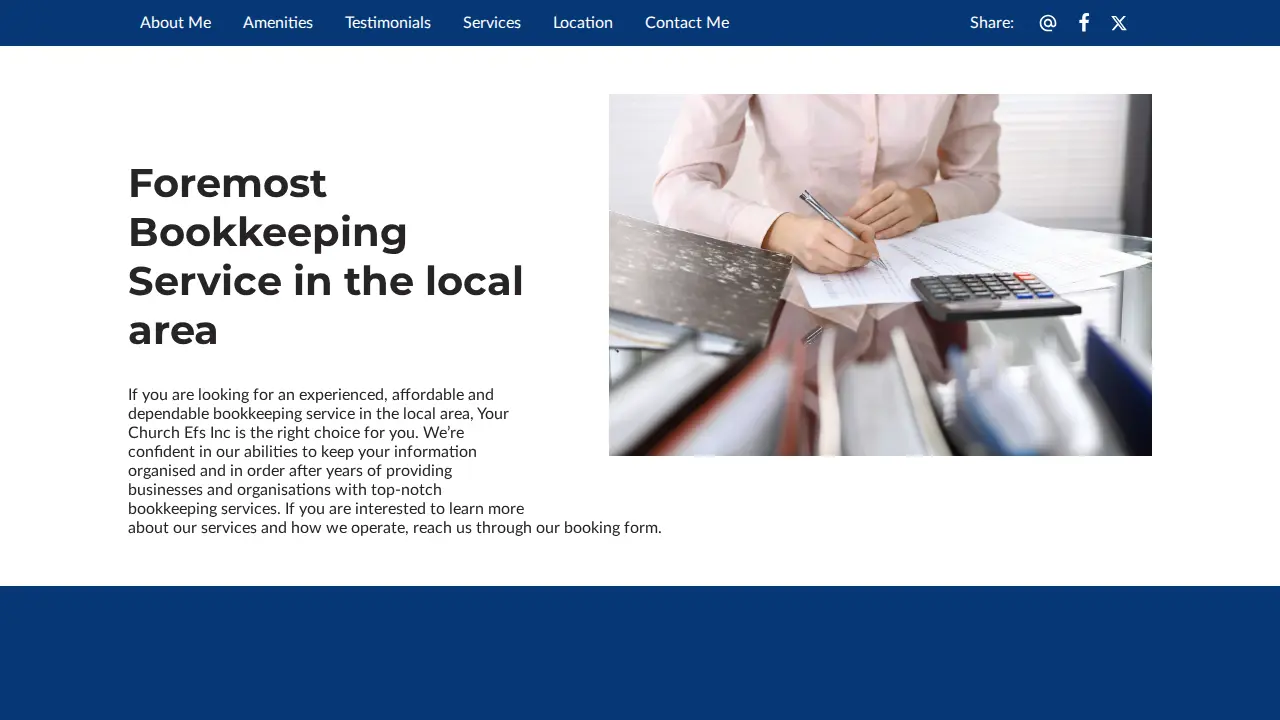Share this page on Facebook
Viewport: 1280px width, 720px height.
pos(1084,22)
